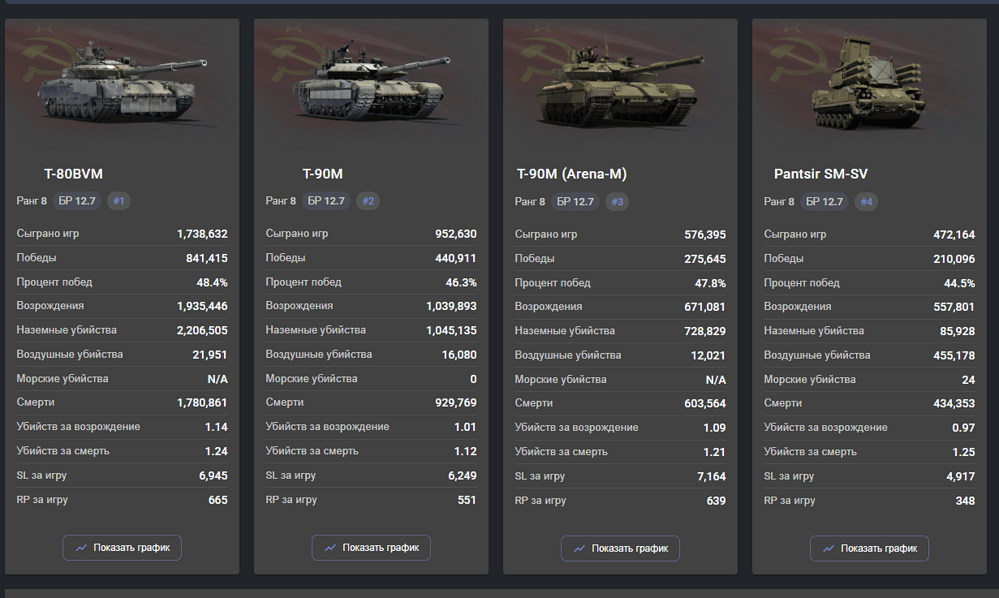Open the T-90M tank image
Viewport: 999px width, 598px height.
pos(371,81)
